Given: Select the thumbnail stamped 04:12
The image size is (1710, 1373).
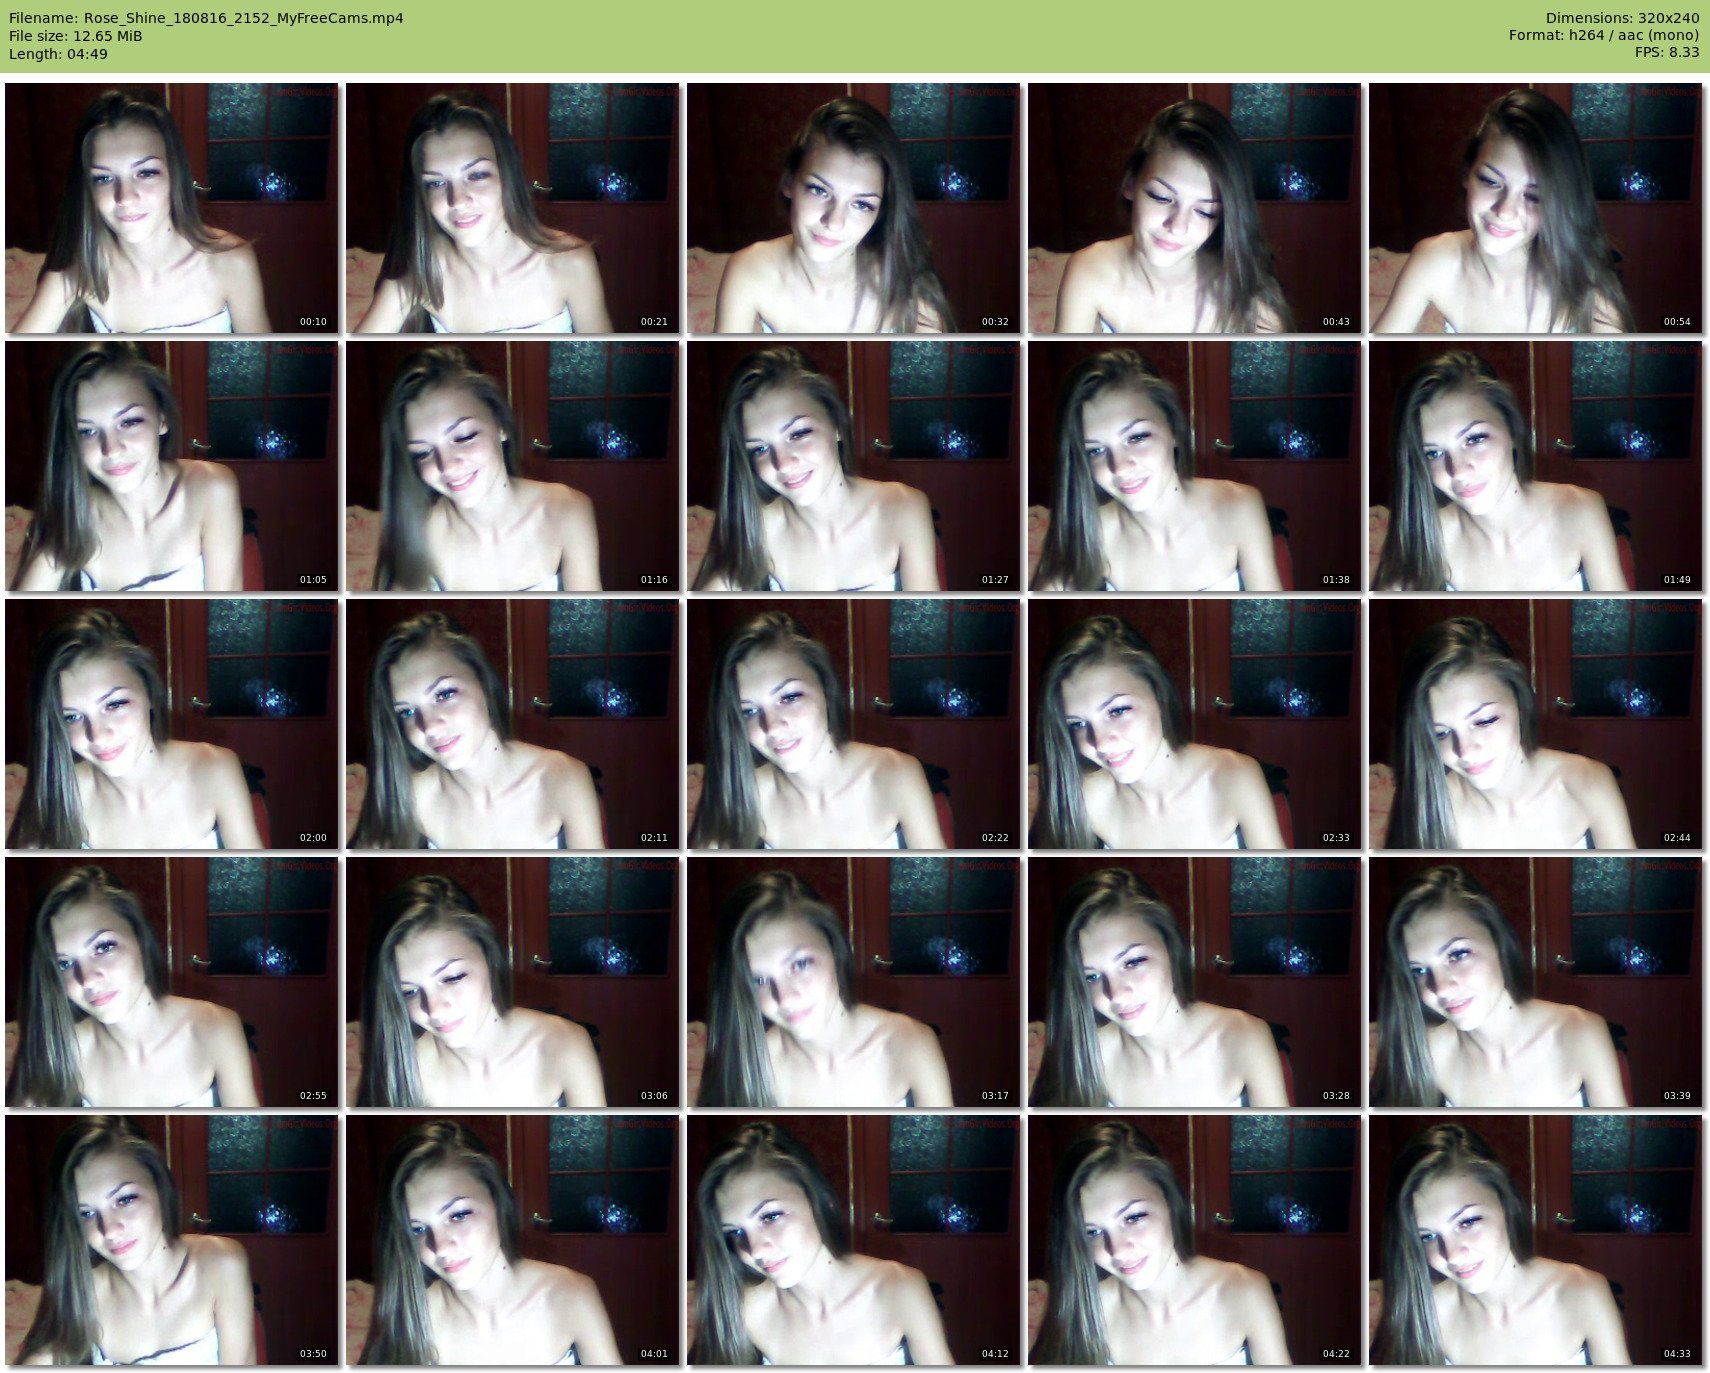Looking at the screenshot, I should pyautogui.click(x=854, y=1240).
